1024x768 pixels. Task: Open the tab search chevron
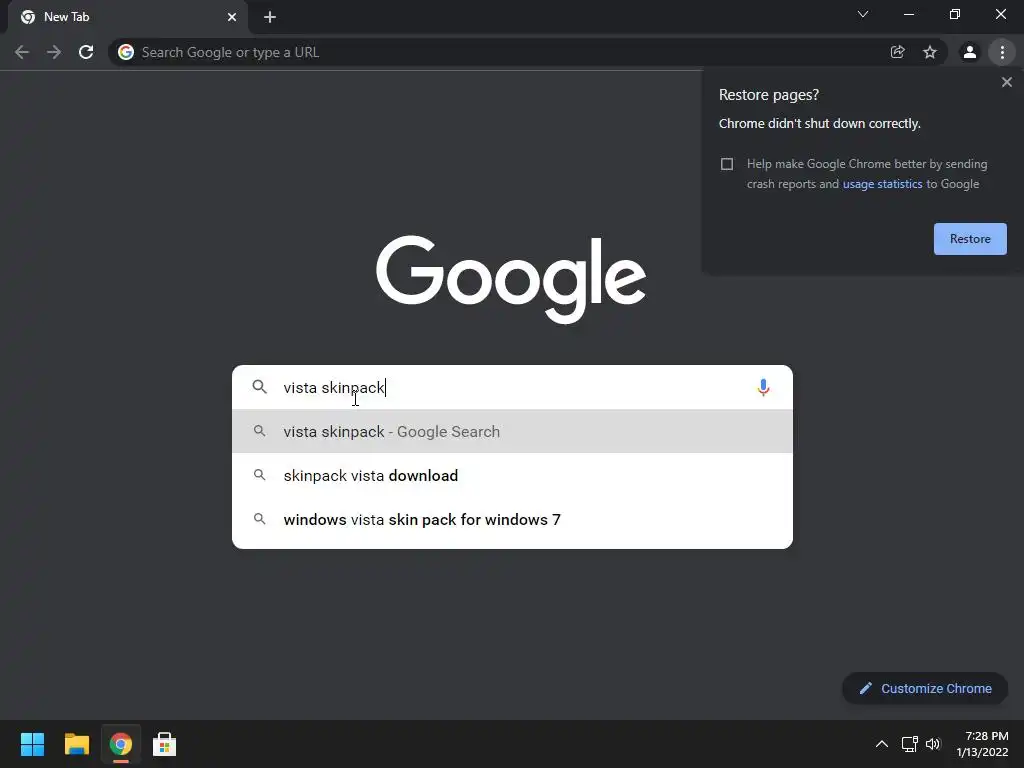(x=863, y=14)
